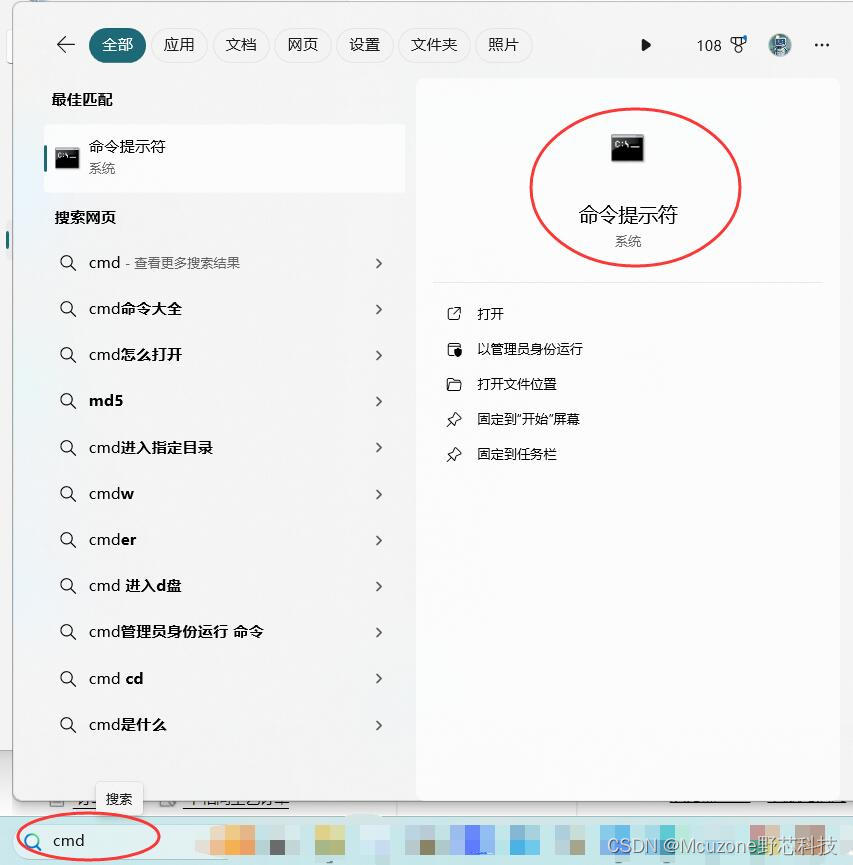The height and width of the screenshot is (865, 853).
Task: Open the user profile avatar
Action: point(780,45)
